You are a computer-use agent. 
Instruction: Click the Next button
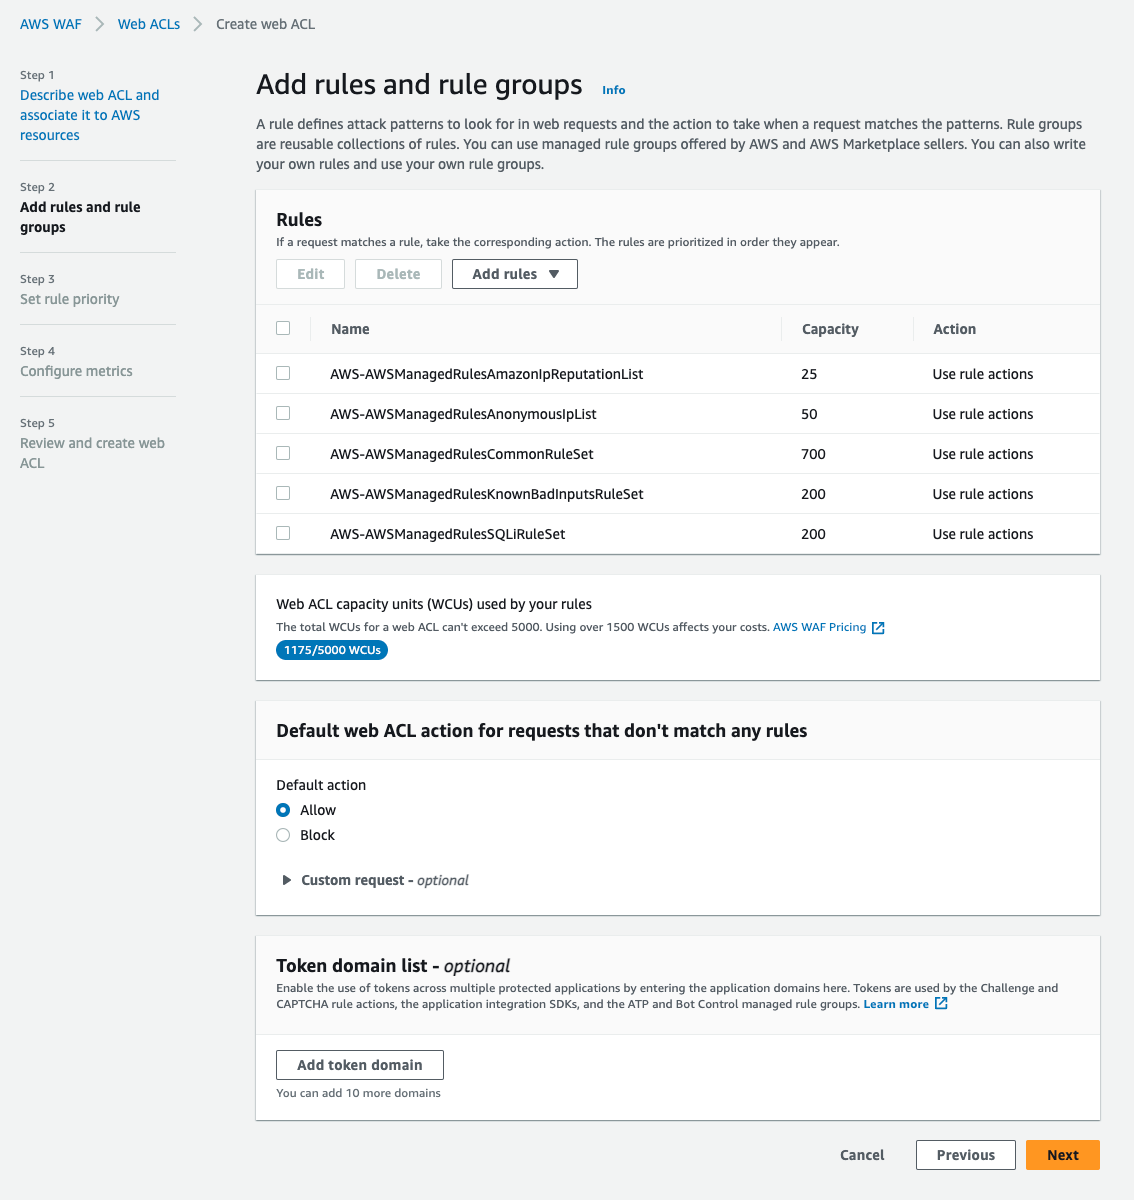tap(1063, 1155)
